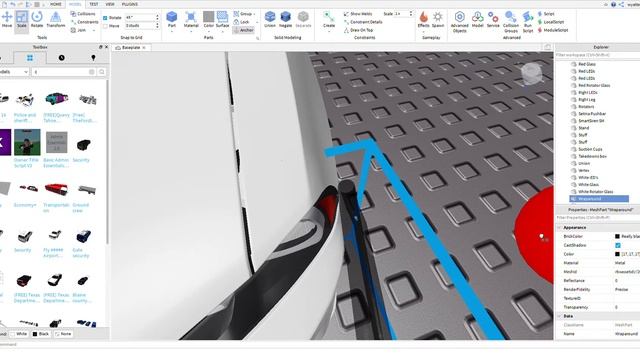Open the Toolbox category dropdown
640x360 pixels.
tap(14, 72)
